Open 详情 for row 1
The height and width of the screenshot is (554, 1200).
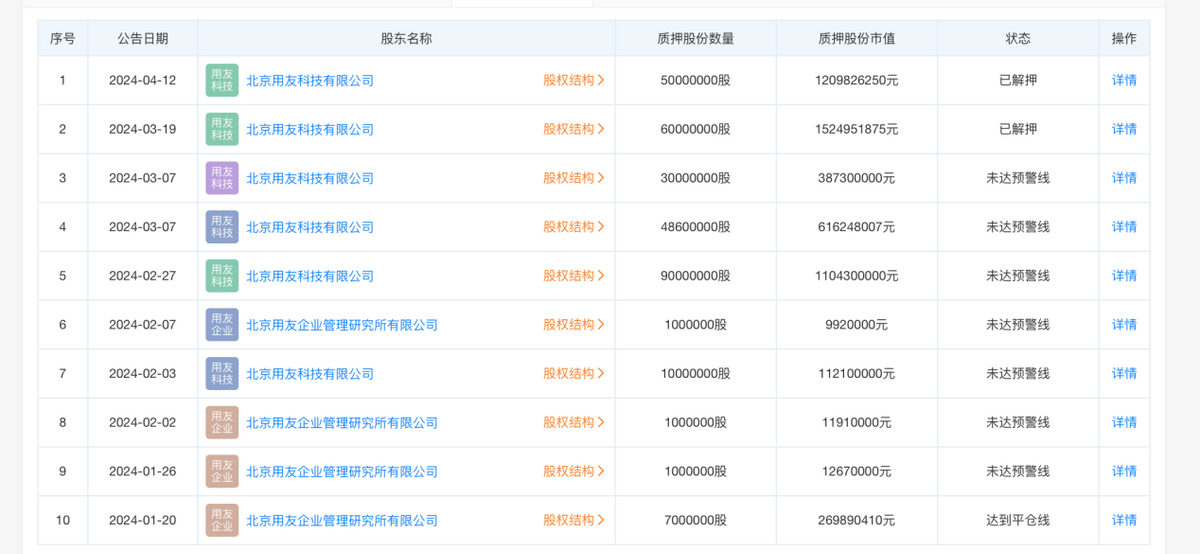1124,80
